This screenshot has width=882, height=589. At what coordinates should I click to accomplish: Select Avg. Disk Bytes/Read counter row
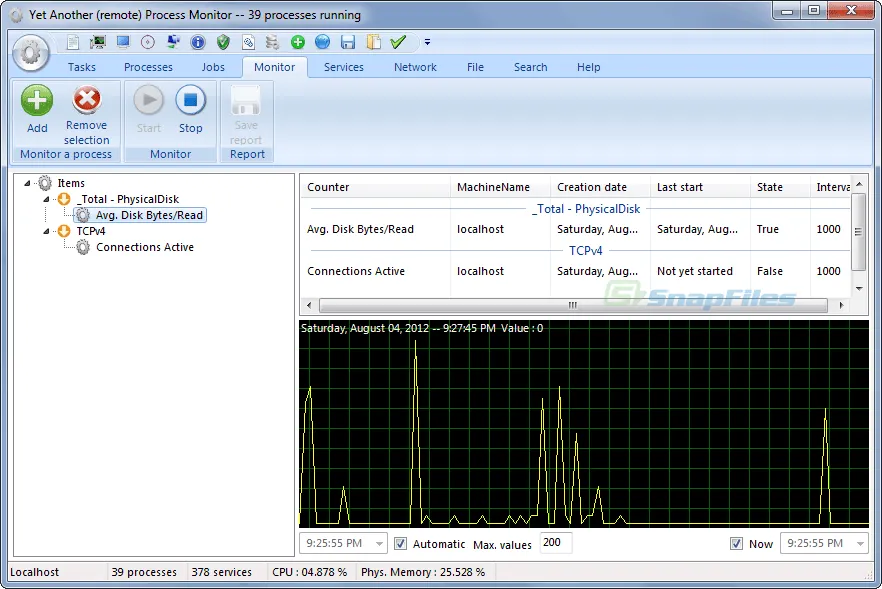(x=575, y=229)
